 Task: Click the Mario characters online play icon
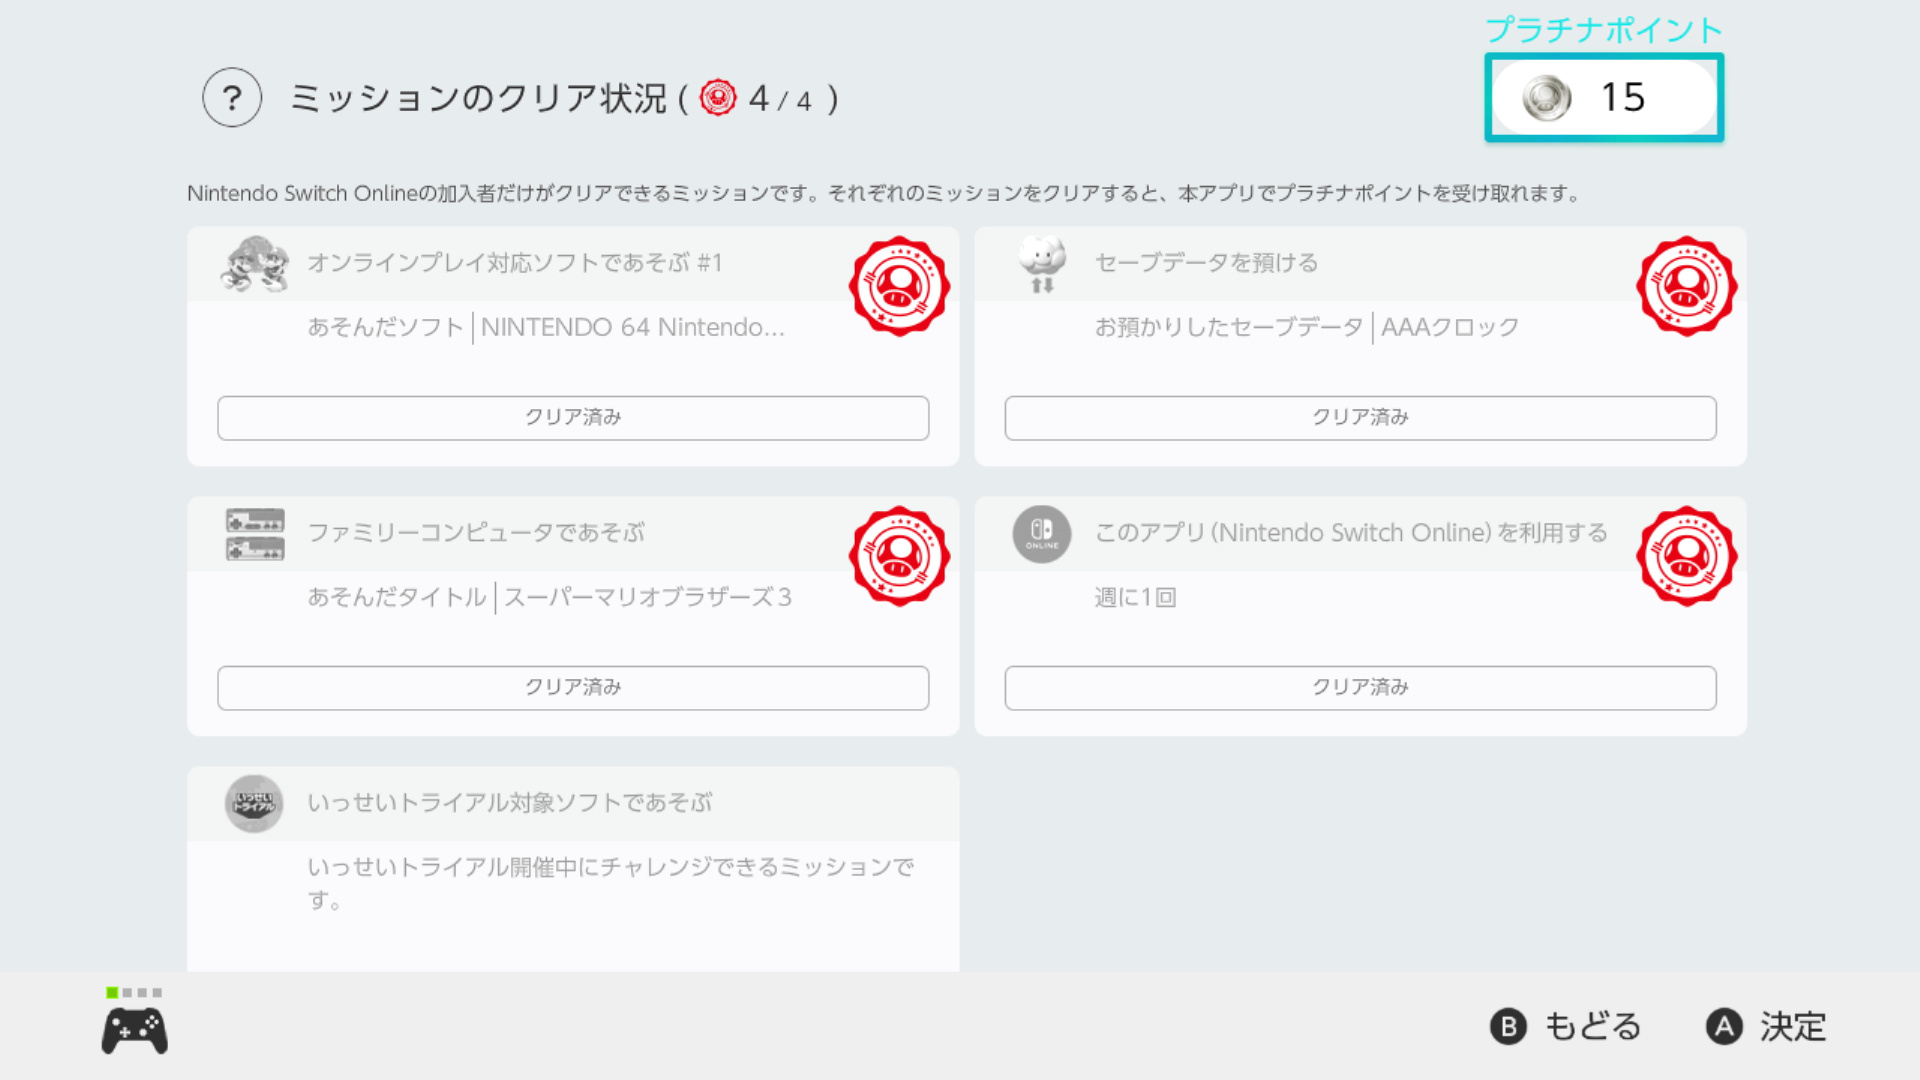(x=255, y=265)
